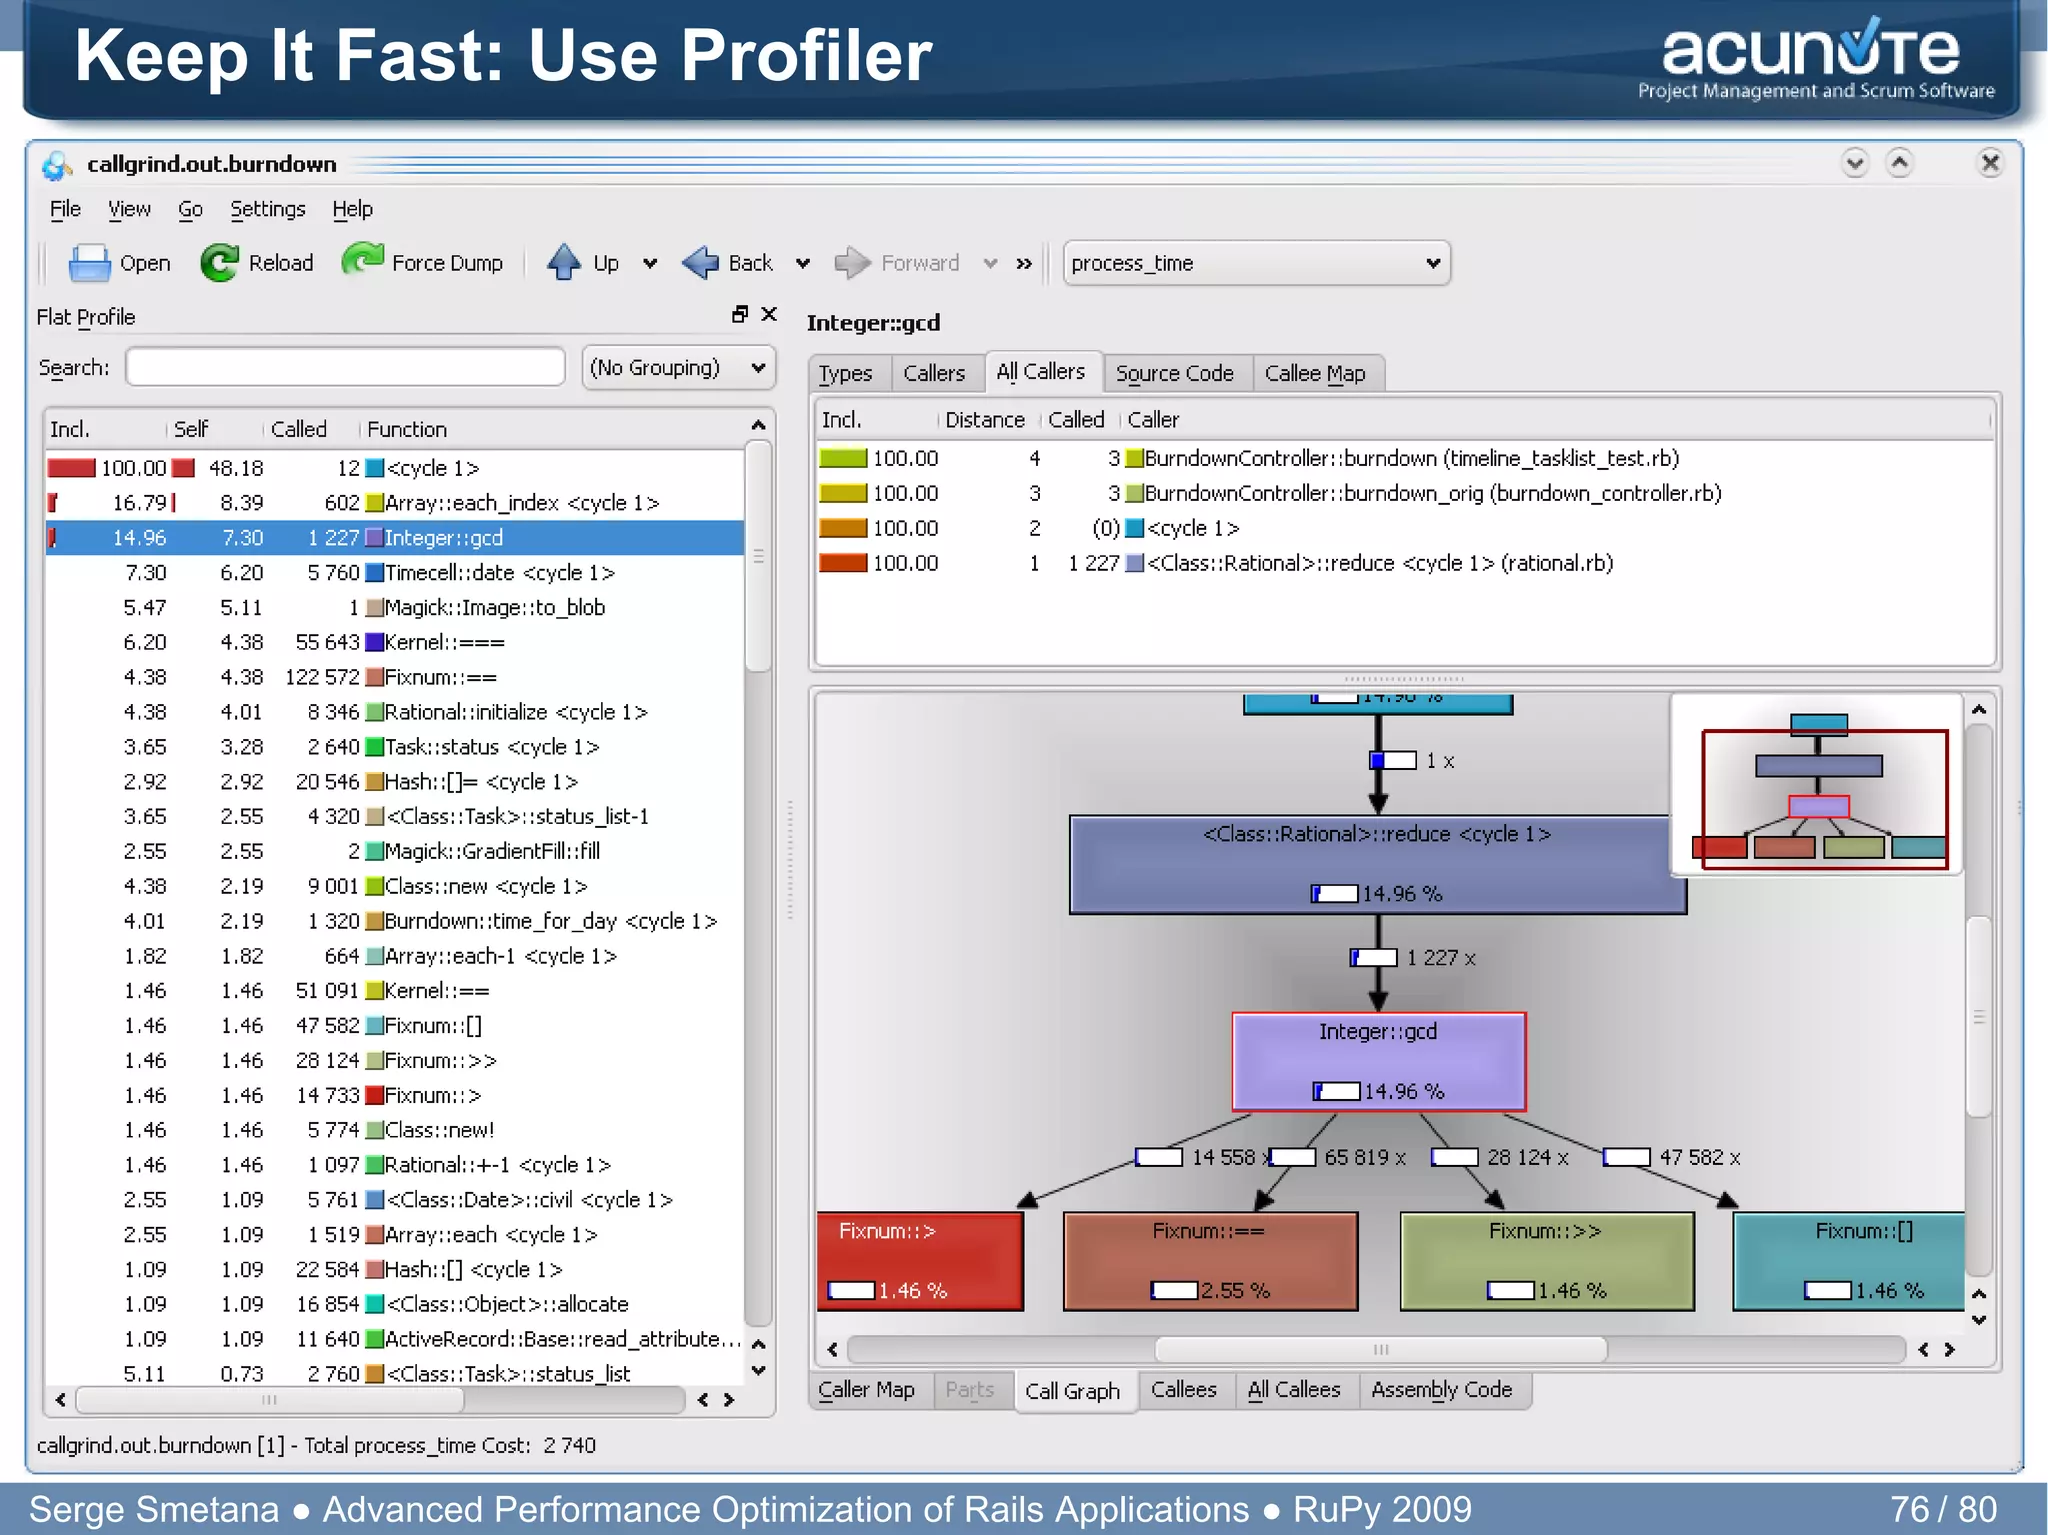Select the Callee Map tab

coord(1314,373)
